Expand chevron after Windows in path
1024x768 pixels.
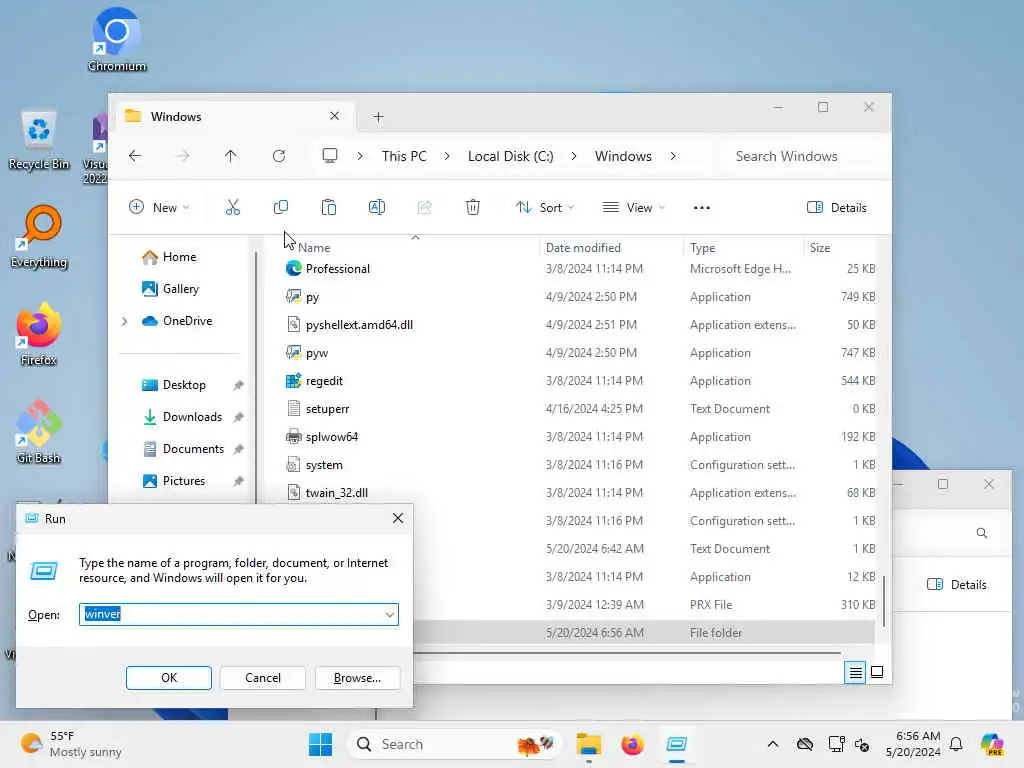click(673, 156)
